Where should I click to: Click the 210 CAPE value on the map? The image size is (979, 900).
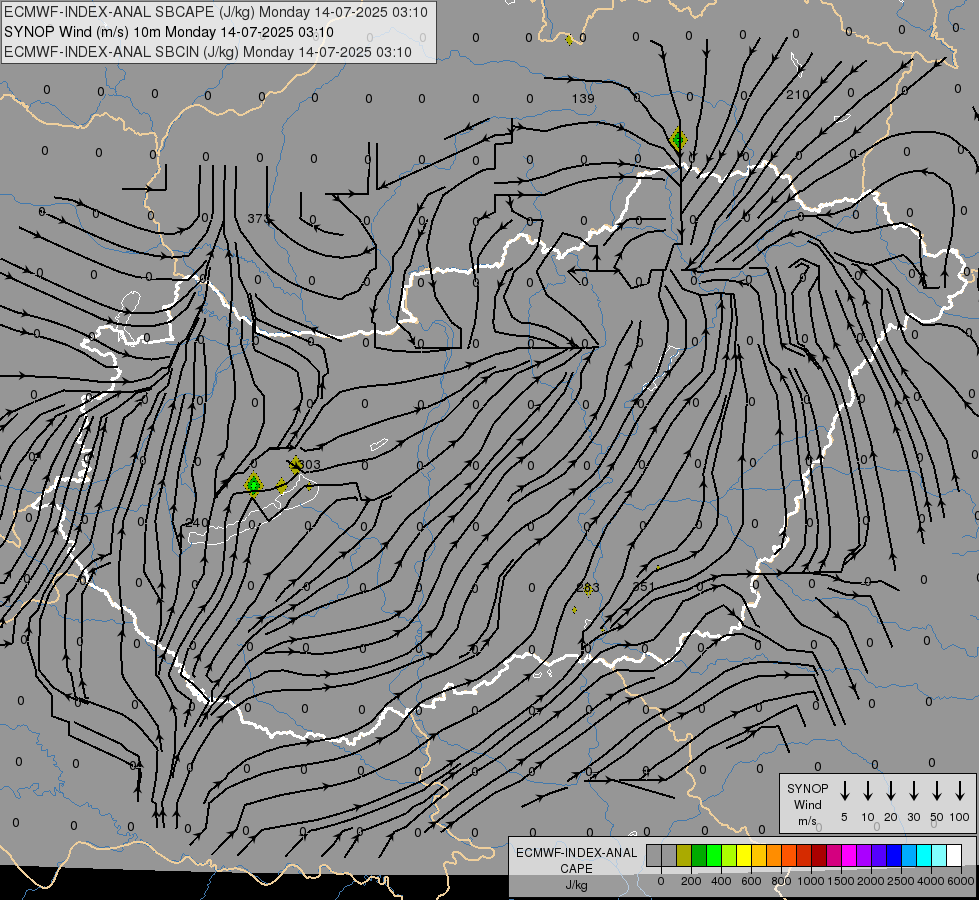[797, 95]
